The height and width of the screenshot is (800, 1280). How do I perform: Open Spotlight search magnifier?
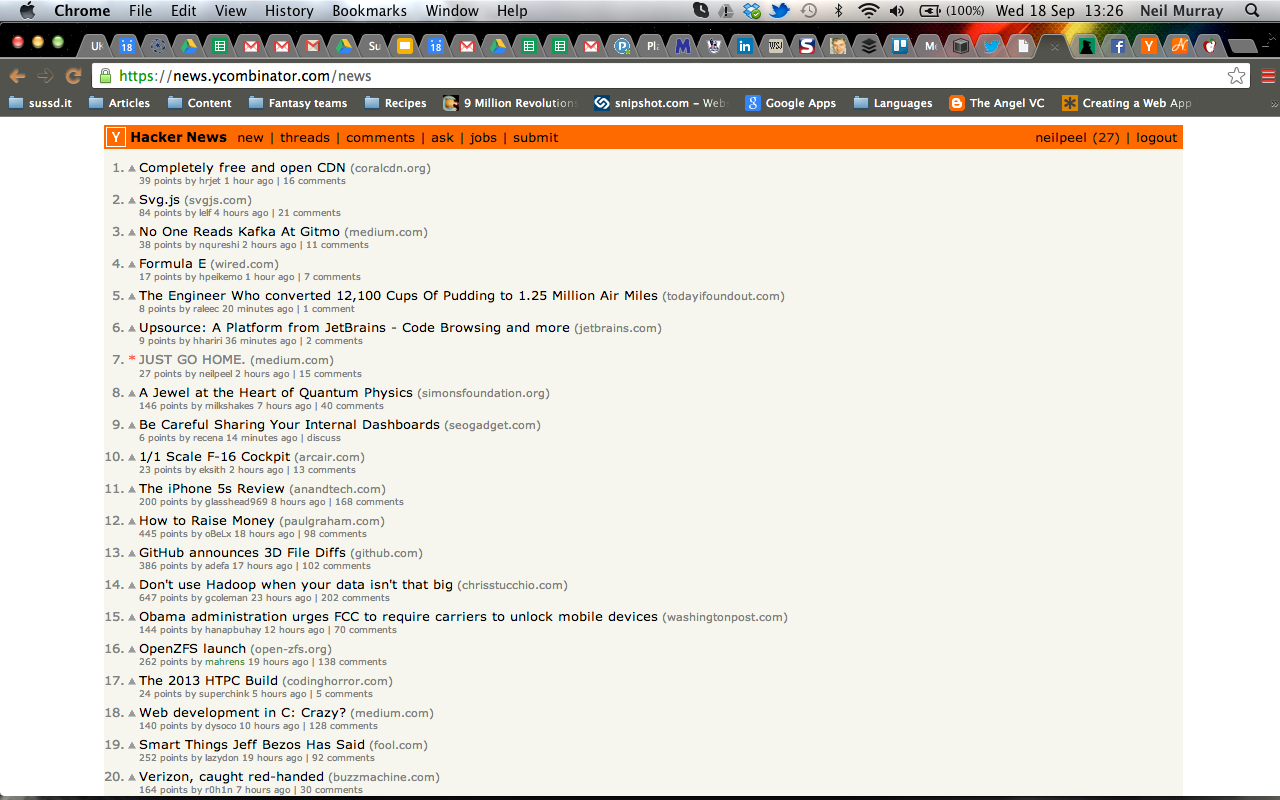coord(1252,11)
